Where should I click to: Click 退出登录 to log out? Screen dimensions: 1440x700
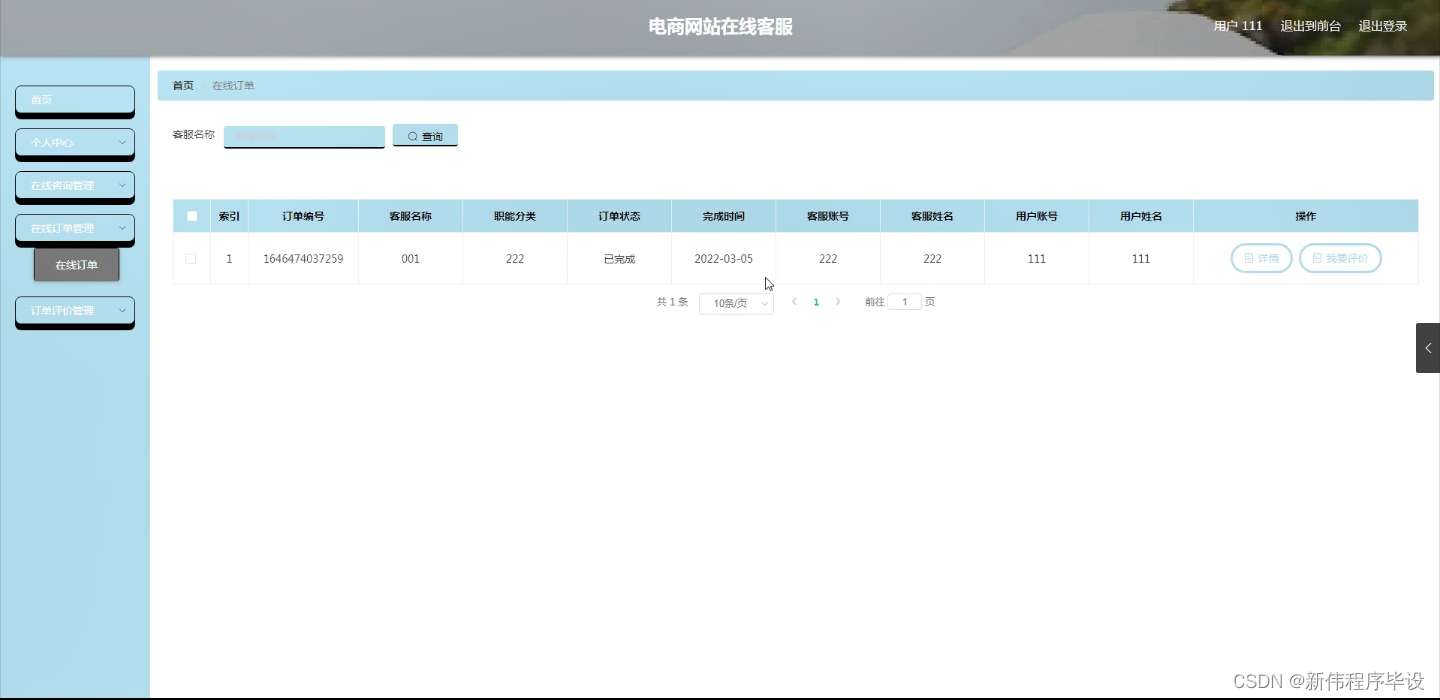[1382, 26]
